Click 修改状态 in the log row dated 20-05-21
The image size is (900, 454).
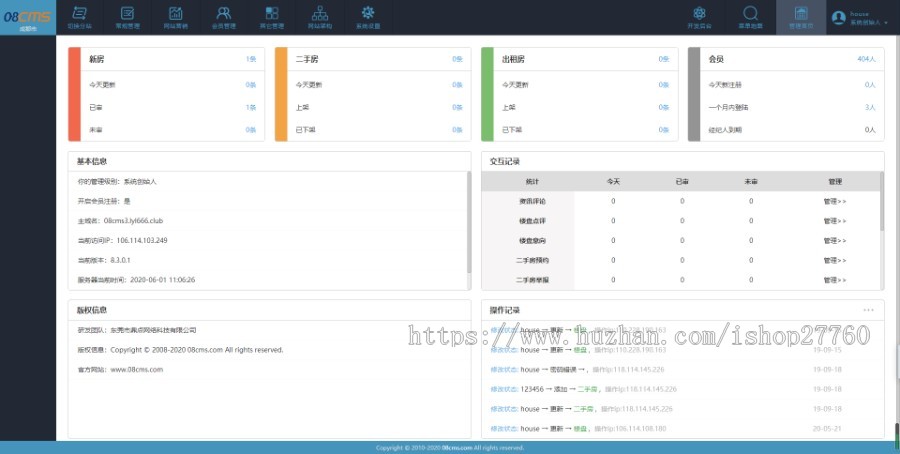[504, 429]
